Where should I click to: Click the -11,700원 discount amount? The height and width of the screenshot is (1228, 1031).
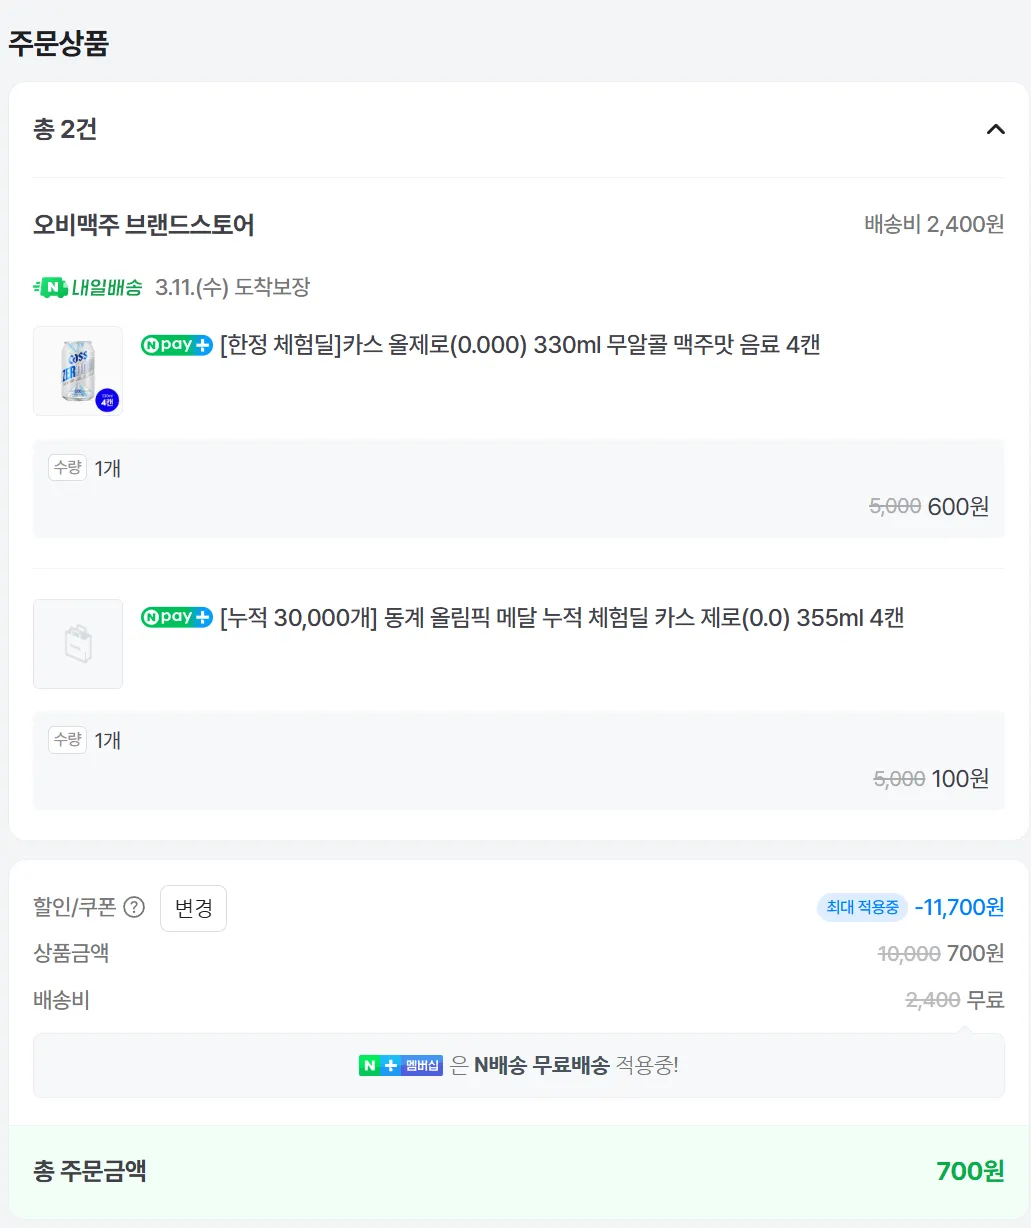(959, 907)
